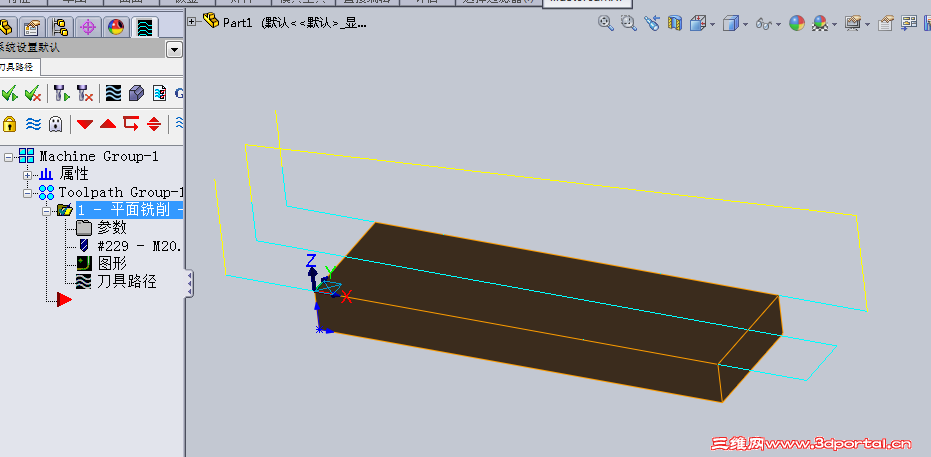This screenshot has height=457, width=931.
Task: Click the Hide/Show Items glasses icon
Action: (764, 24)
